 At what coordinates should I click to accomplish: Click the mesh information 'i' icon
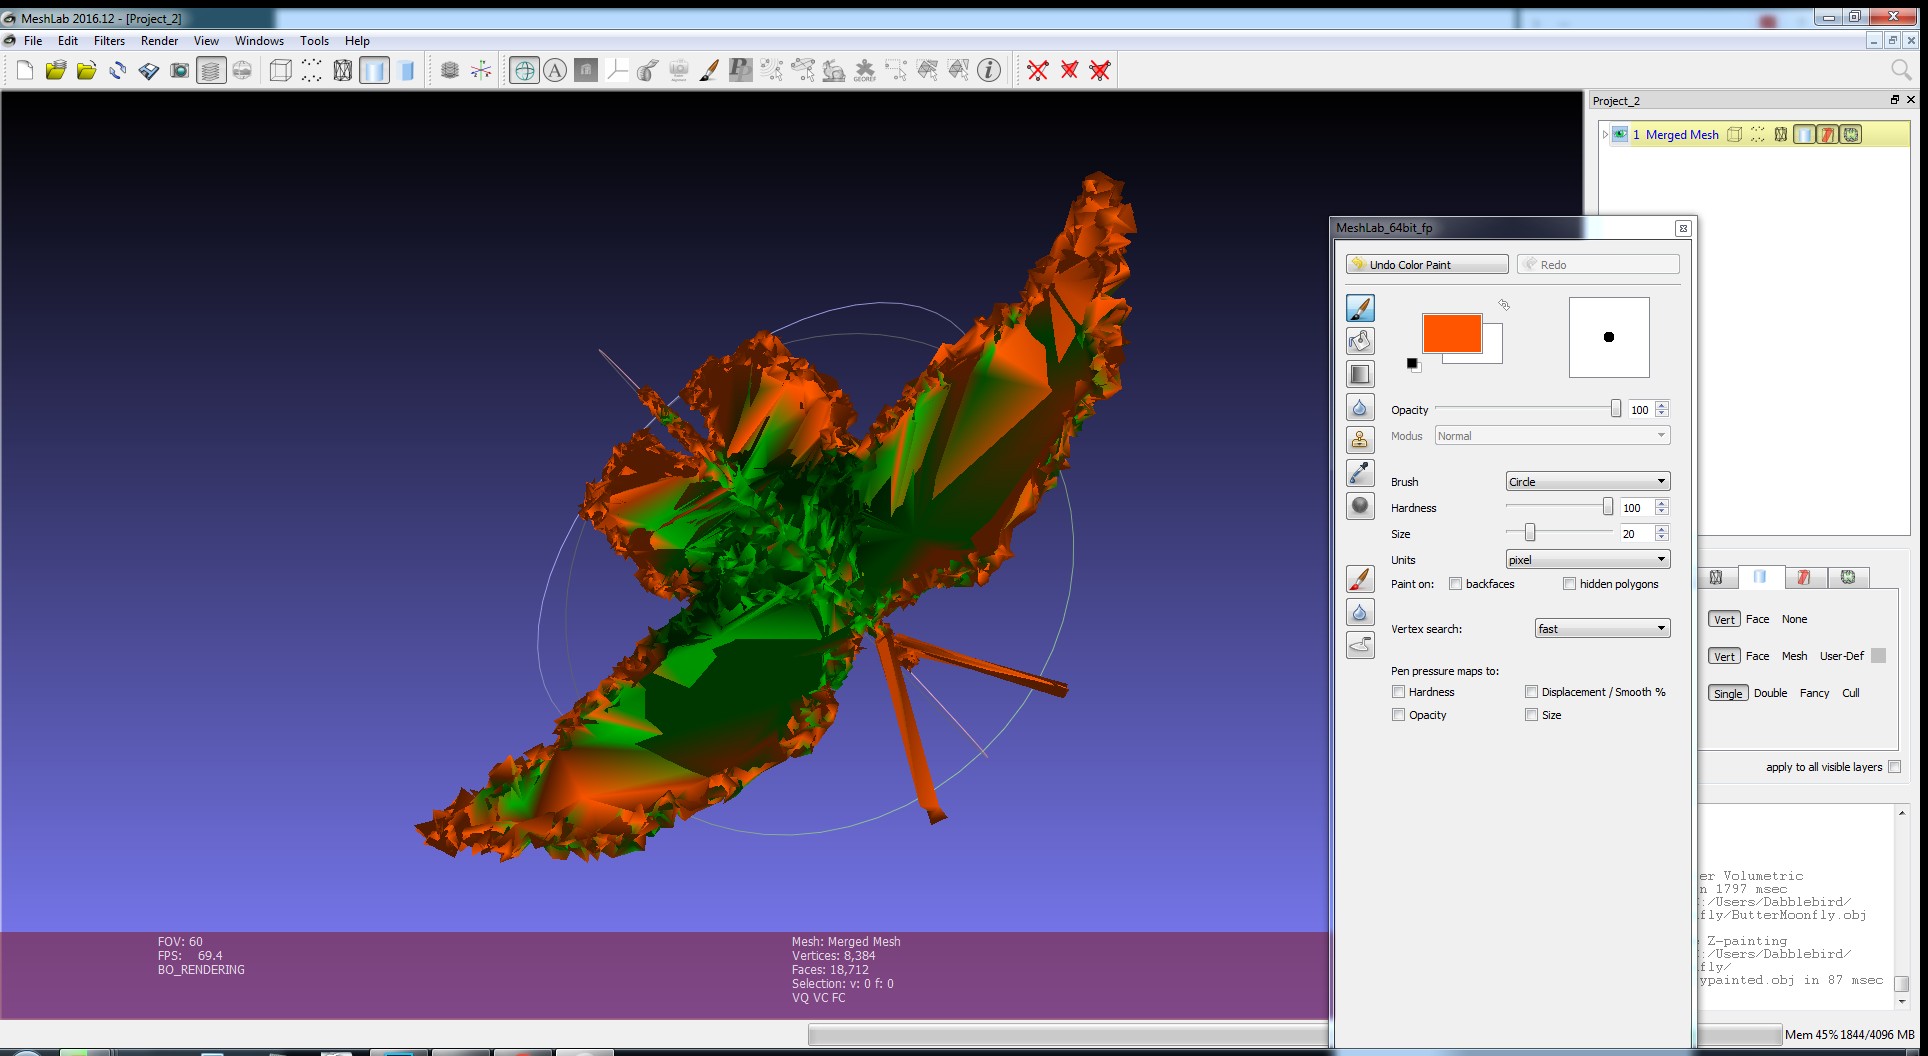coord(989,70)
